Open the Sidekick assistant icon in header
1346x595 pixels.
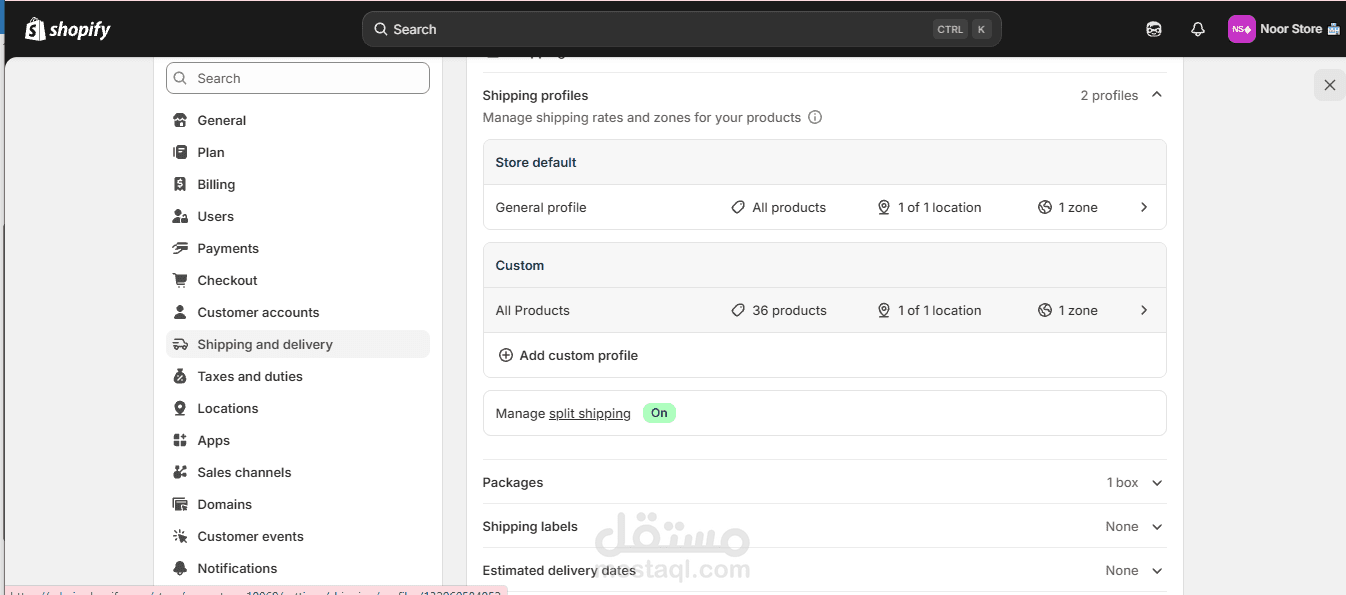tap(1154, 29)
